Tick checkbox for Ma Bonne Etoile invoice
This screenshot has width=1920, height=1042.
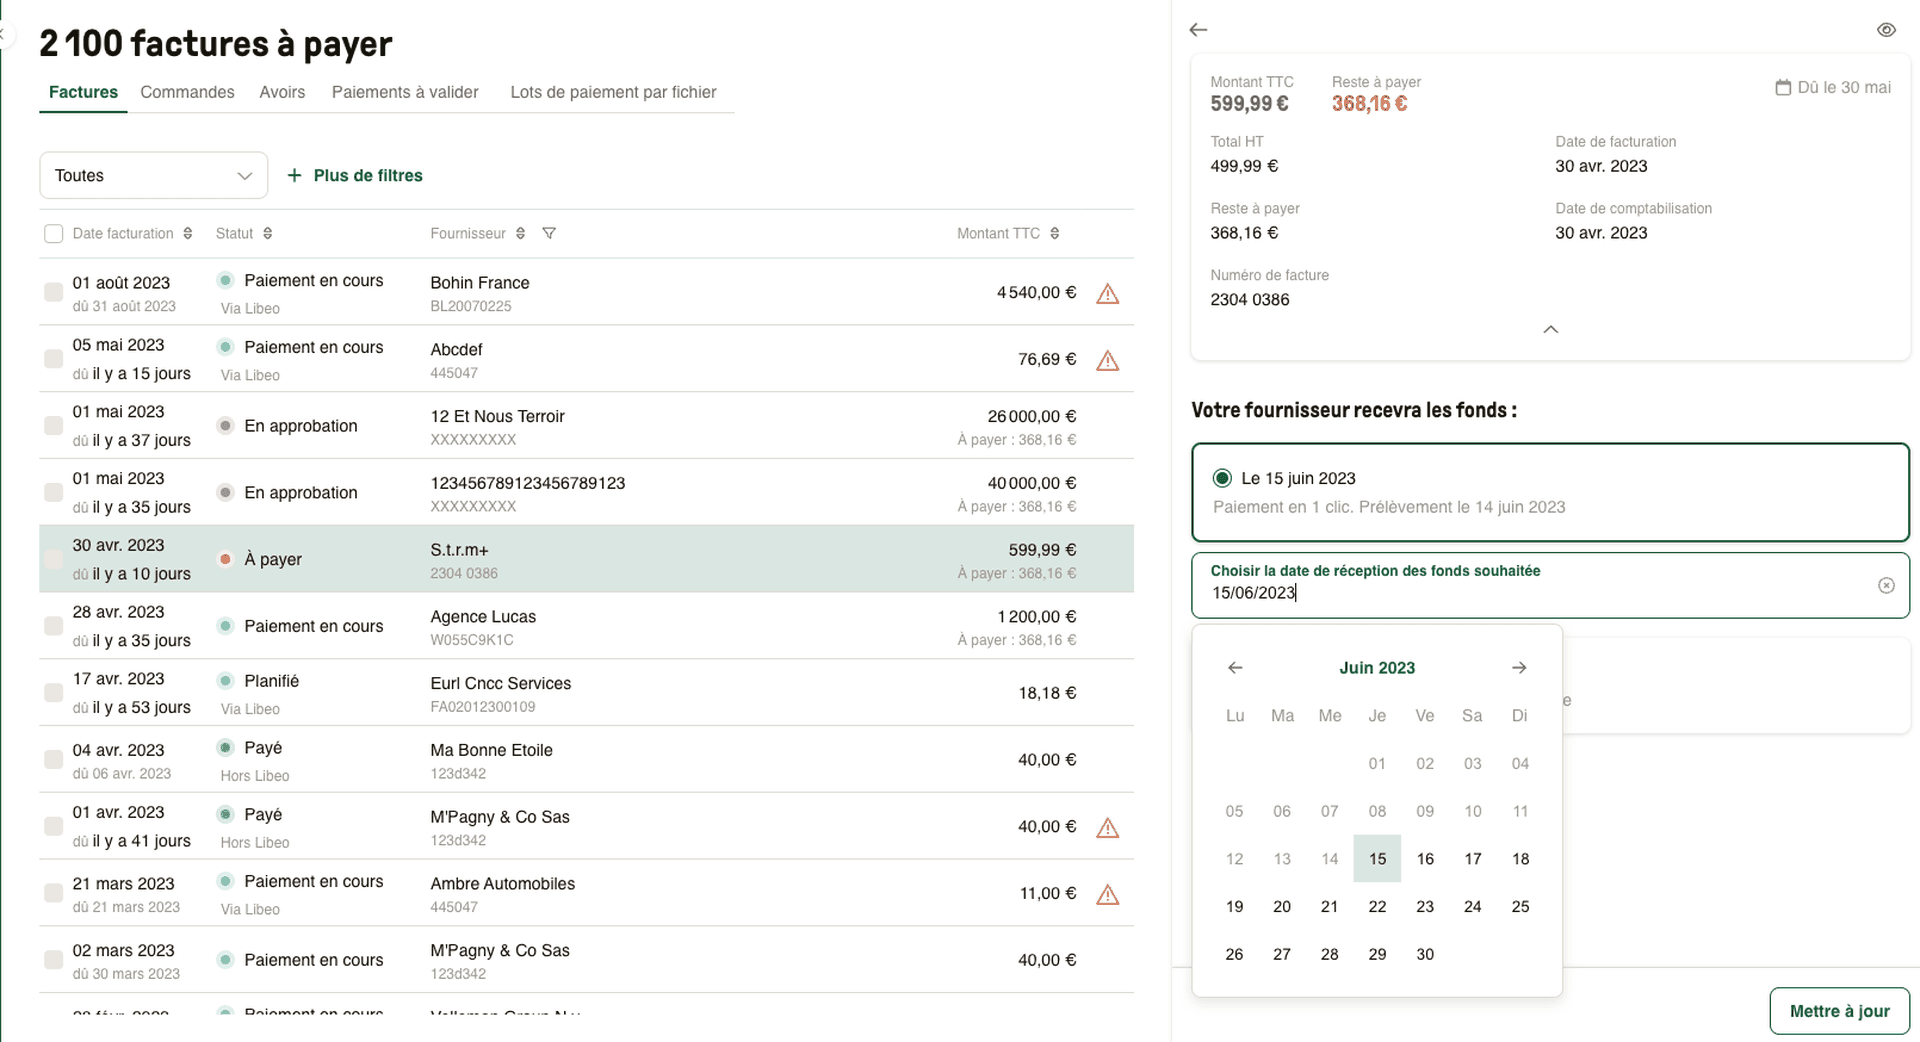pos(54,759)
